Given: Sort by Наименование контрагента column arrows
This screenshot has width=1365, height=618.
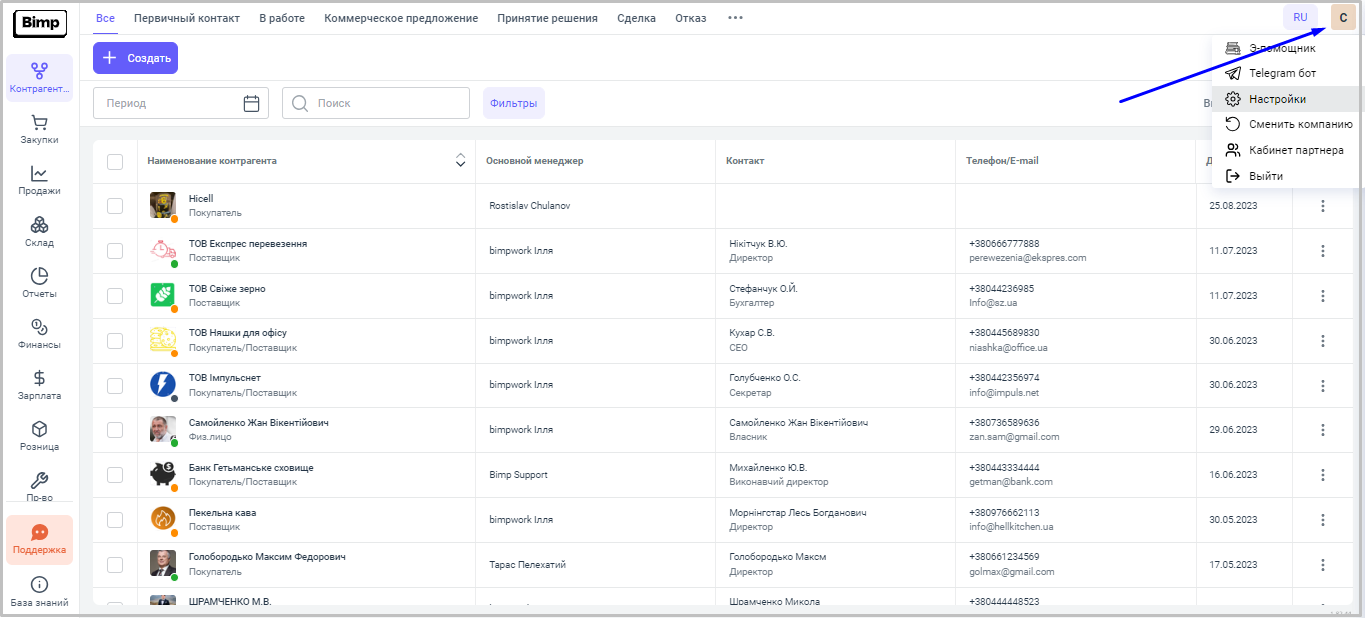Looking at the screenshot, I should (x=461, y=160).
